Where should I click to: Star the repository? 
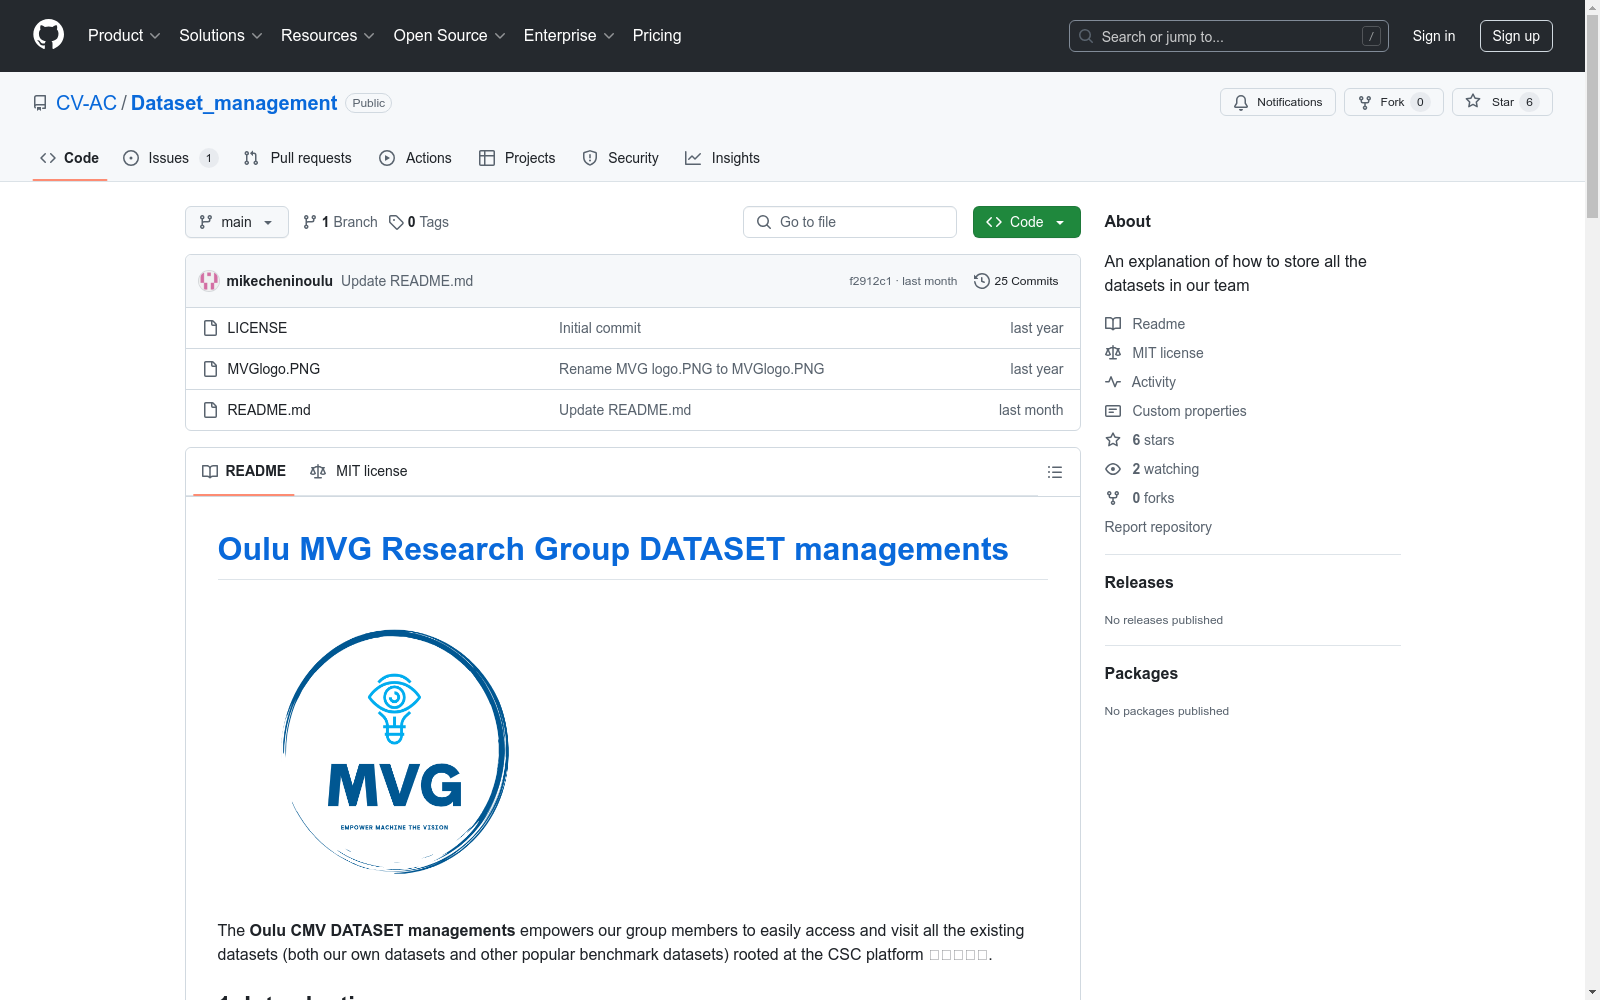point(1502,102)
